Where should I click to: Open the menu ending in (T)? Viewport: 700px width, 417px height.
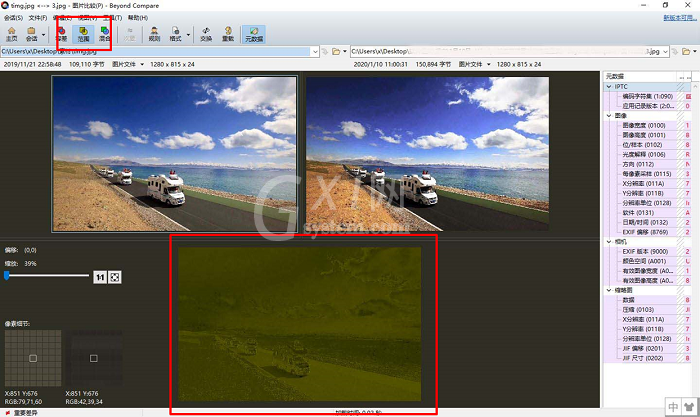click(112, 18)
